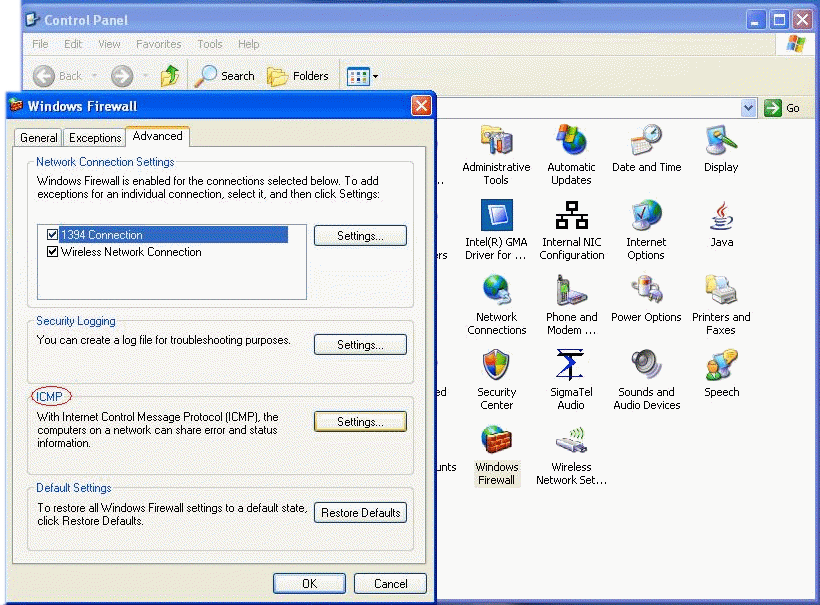Open Network Connections
The width and height of the screenshot is (820, 605).
(x=496, y=304)
